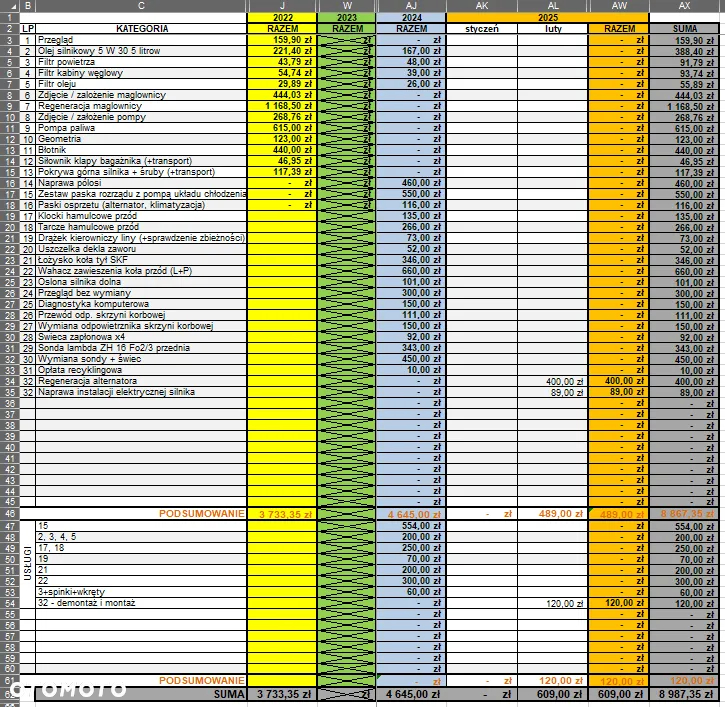Screen dimensions: 725x707
Task: Click second PODSUMOWANIE label in row 61
Action: point(202,680)
